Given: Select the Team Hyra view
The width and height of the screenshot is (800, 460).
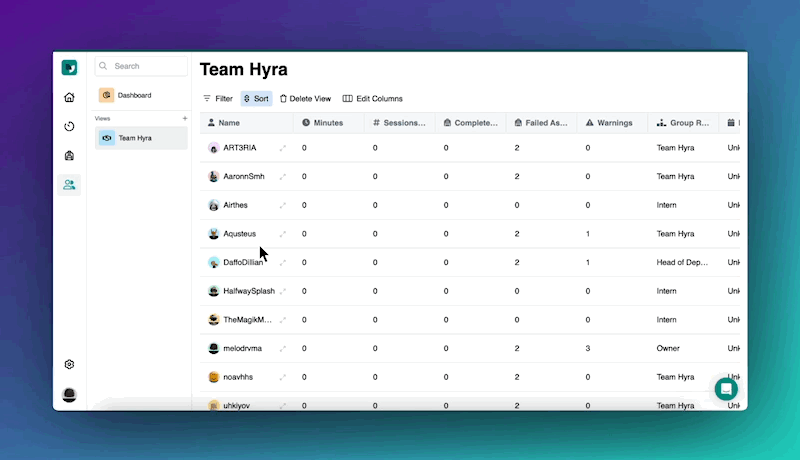Looking at the screenshot, I should click(x=140, y=138).
